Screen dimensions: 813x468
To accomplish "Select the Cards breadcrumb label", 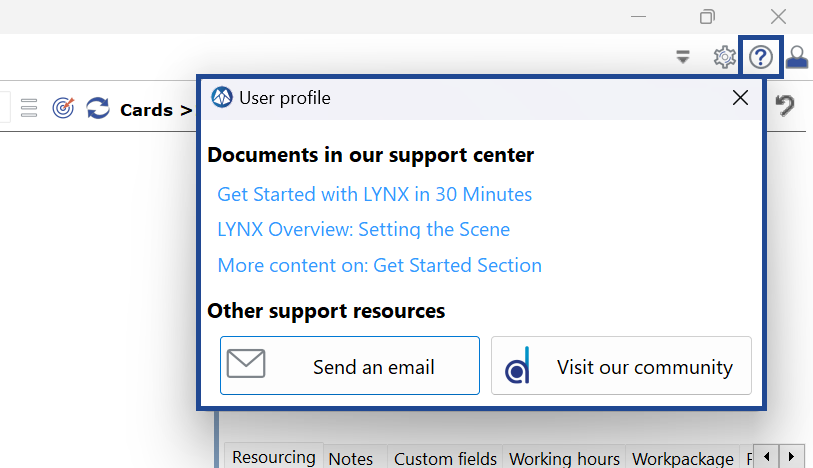I will click(146, 110).
